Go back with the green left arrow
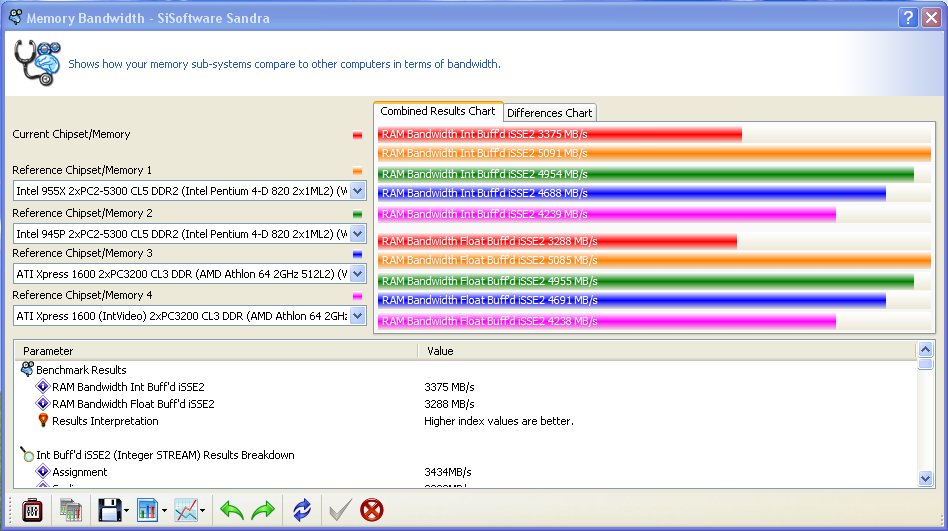Screen dimensions: 948x531 (232, 510)
